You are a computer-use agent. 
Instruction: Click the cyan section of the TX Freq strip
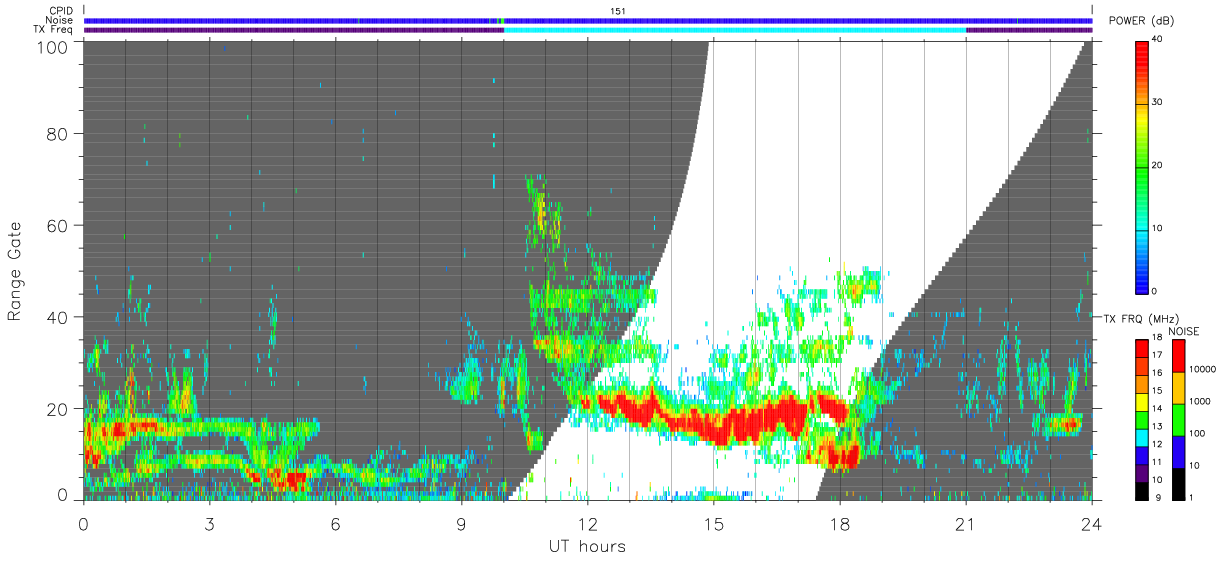coord(735,30)
